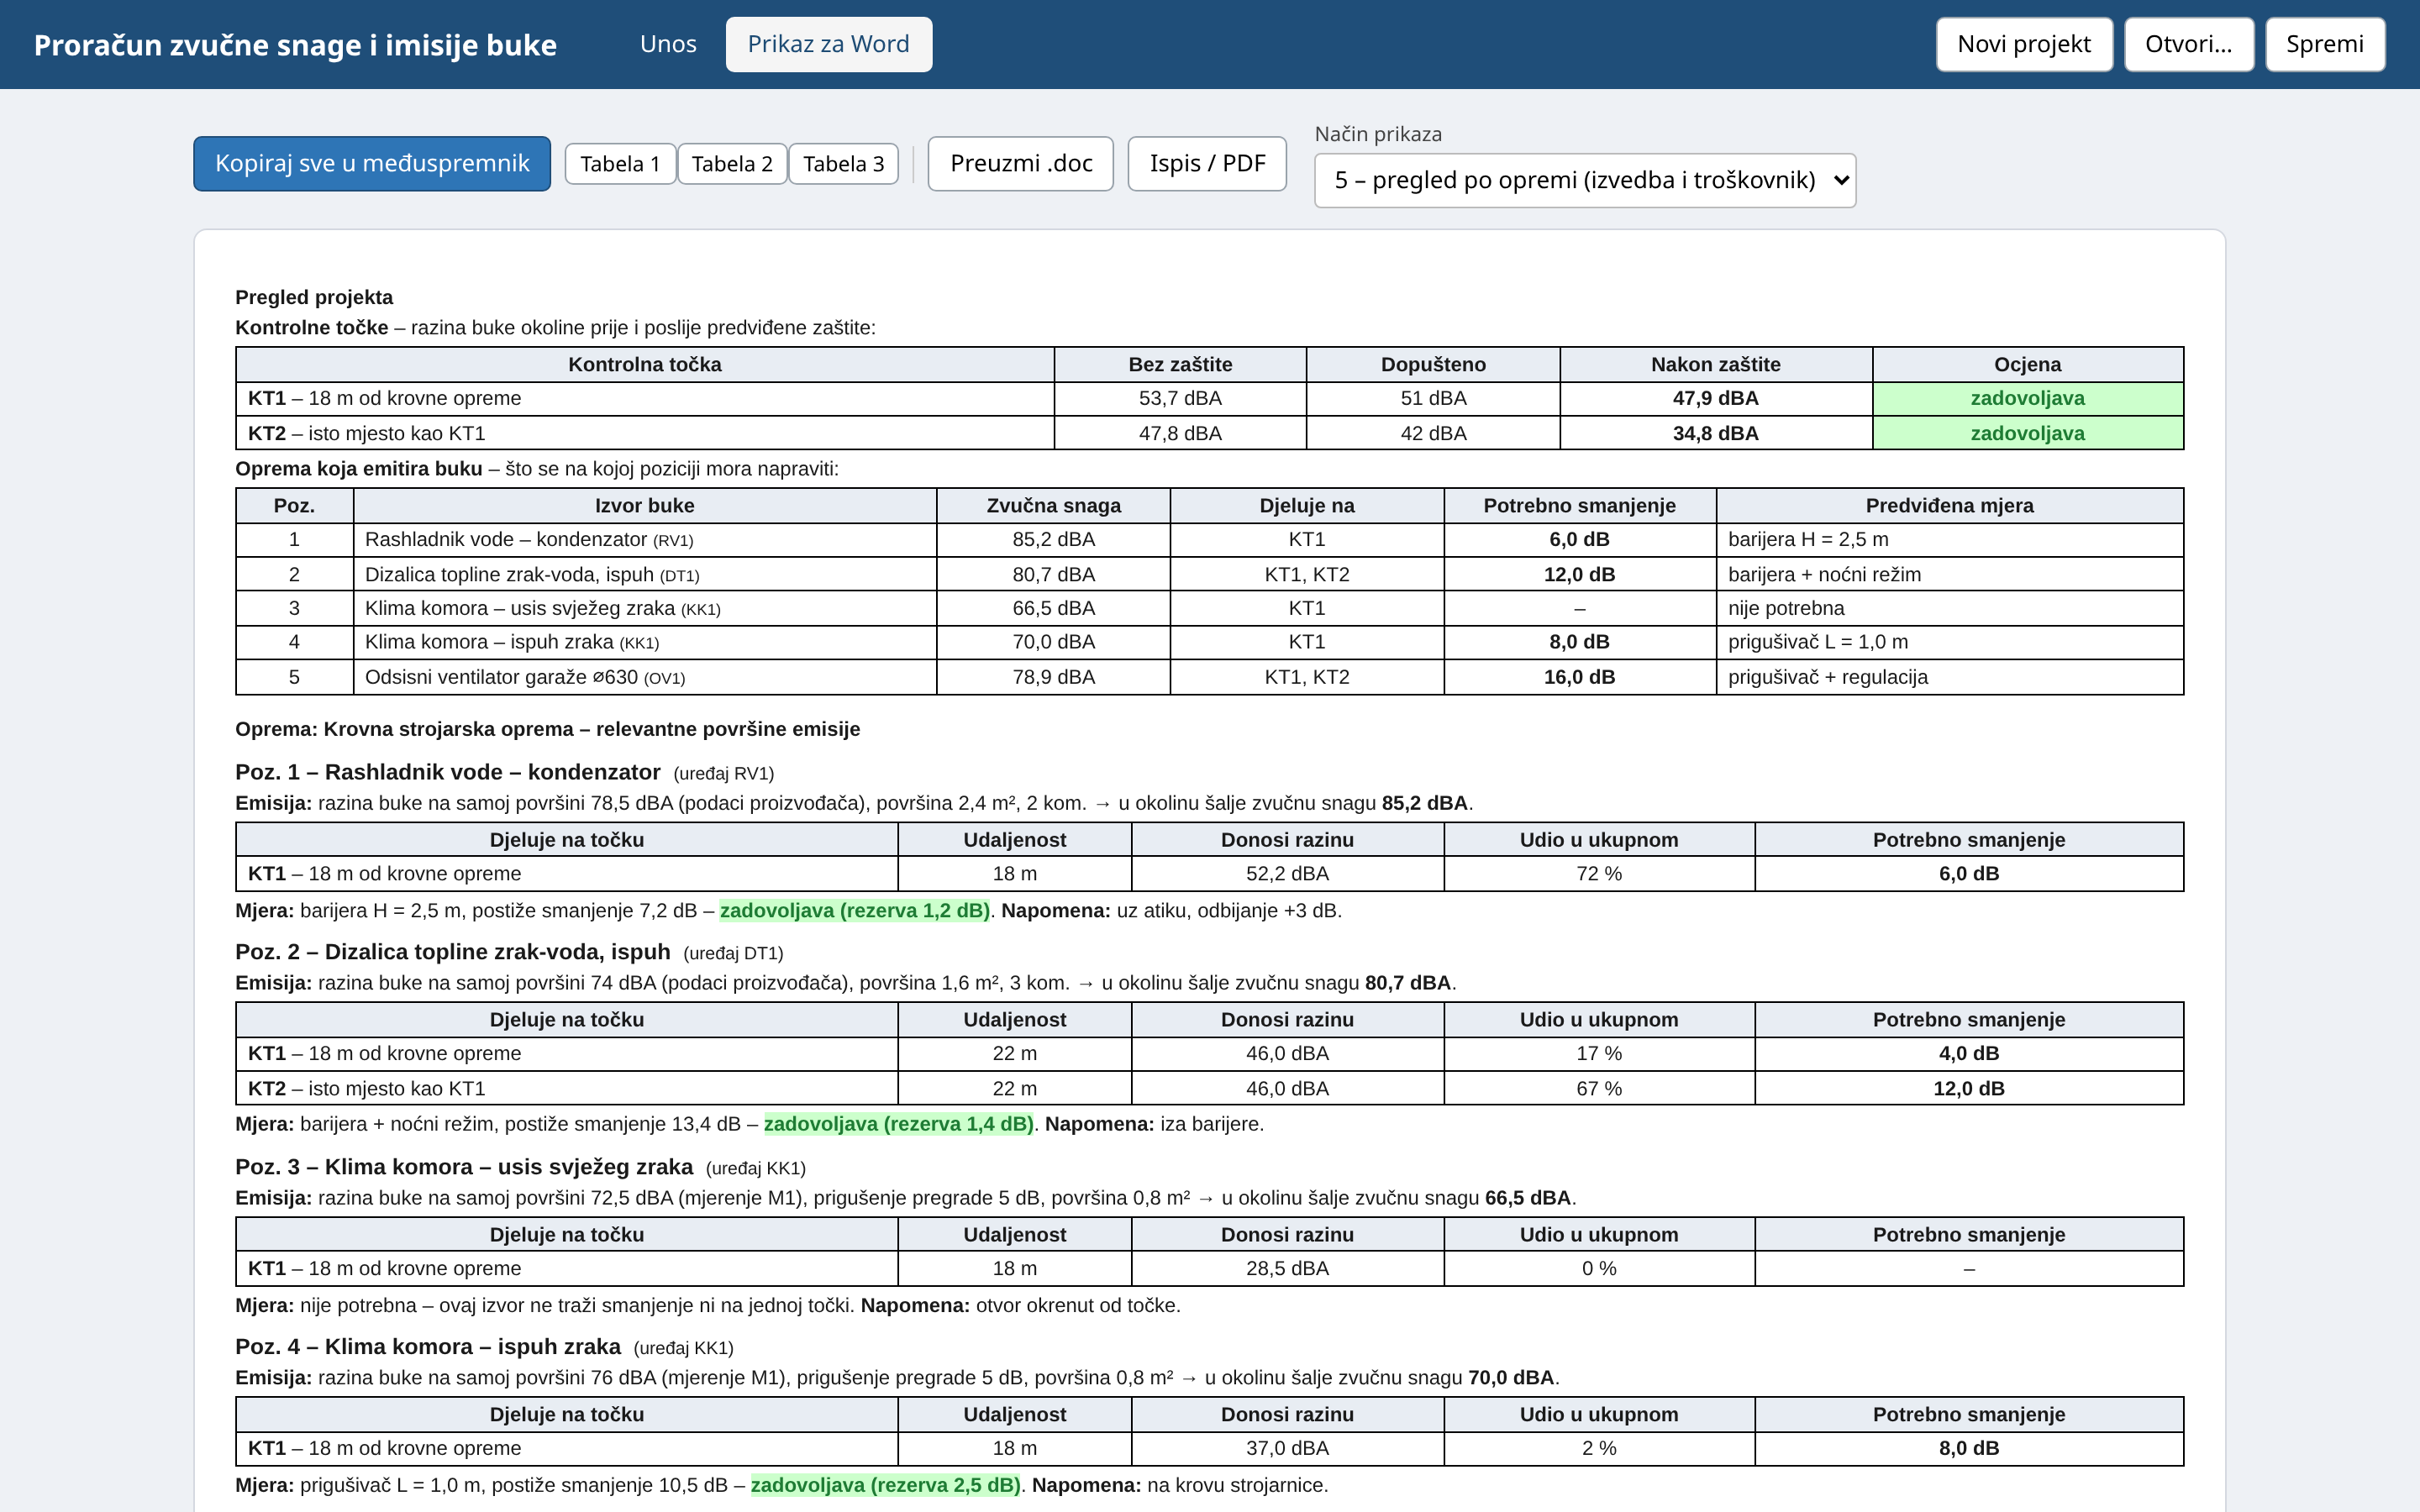Click 'zadovoljava (rezerva 1,2 dB)' highlight

(x=854, y=911)
